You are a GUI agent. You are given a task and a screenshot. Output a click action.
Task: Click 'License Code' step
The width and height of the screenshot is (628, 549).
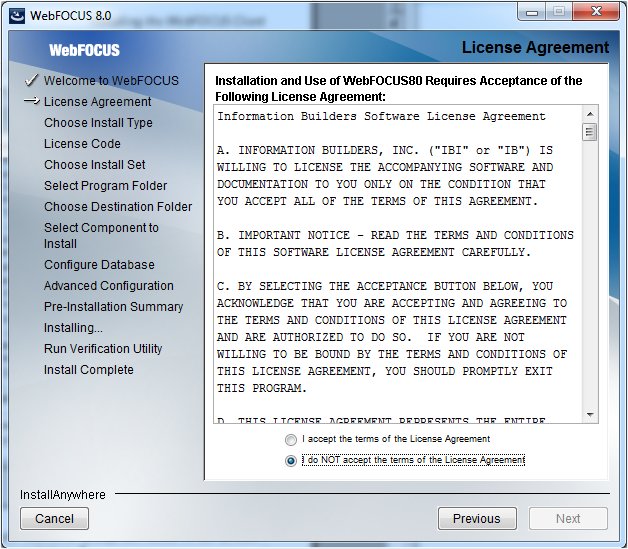83,143
